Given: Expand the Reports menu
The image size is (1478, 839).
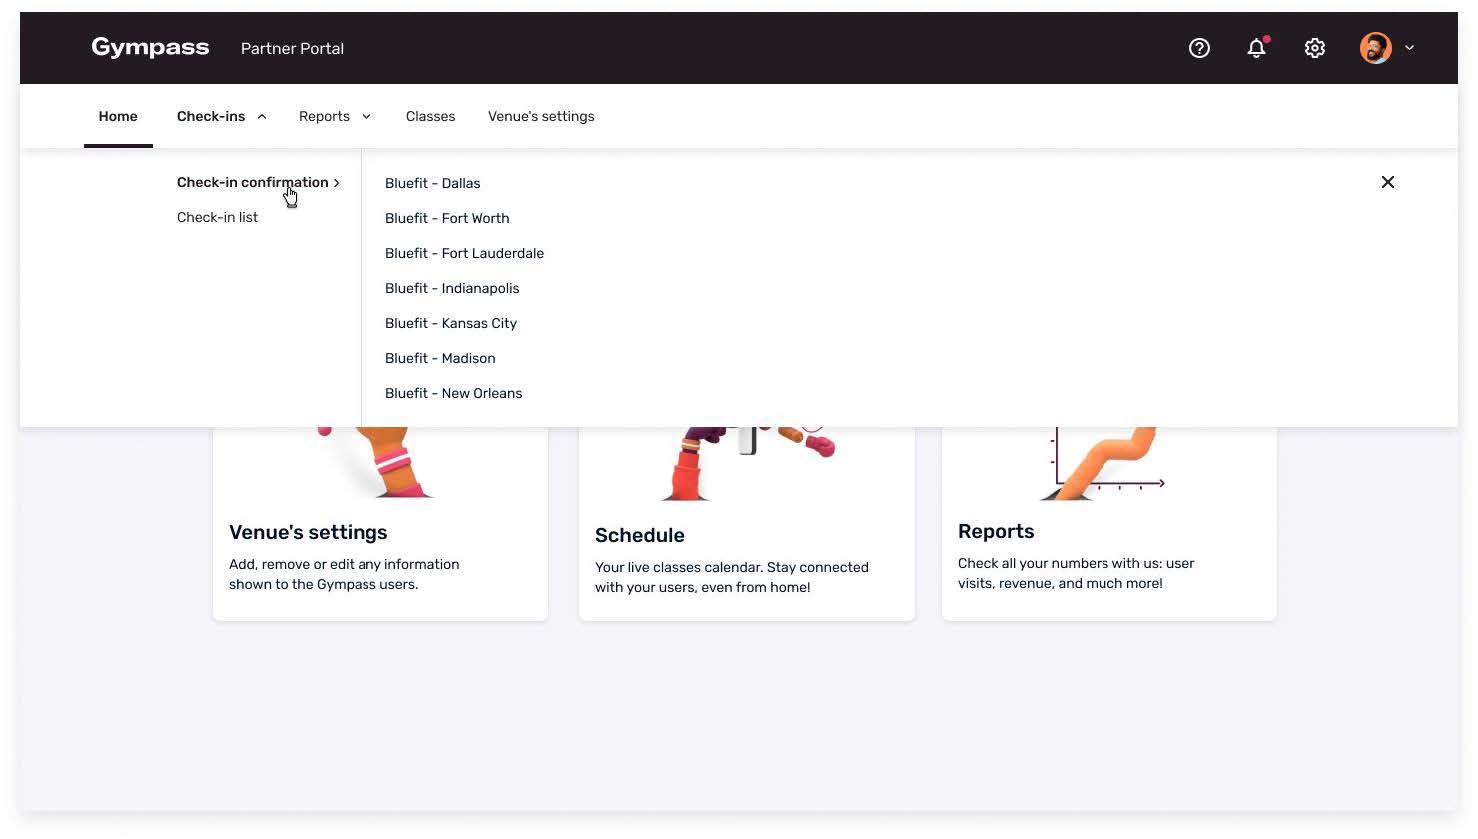Looking at the screenshot, I should [x=335, y=116].
